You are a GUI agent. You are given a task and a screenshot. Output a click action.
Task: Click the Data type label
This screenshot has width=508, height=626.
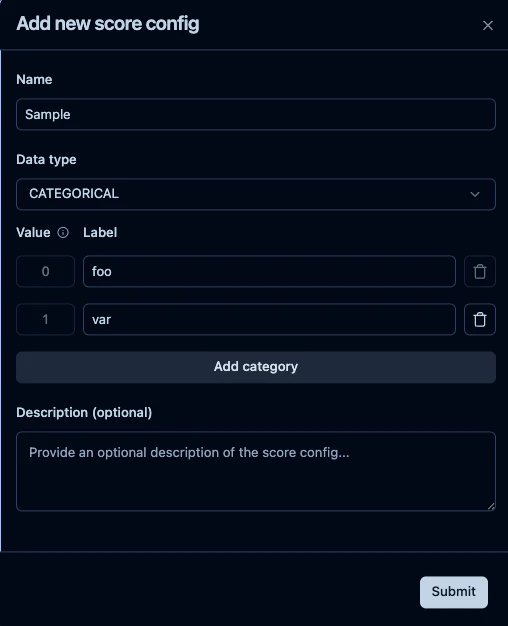[x=46, y=160]
